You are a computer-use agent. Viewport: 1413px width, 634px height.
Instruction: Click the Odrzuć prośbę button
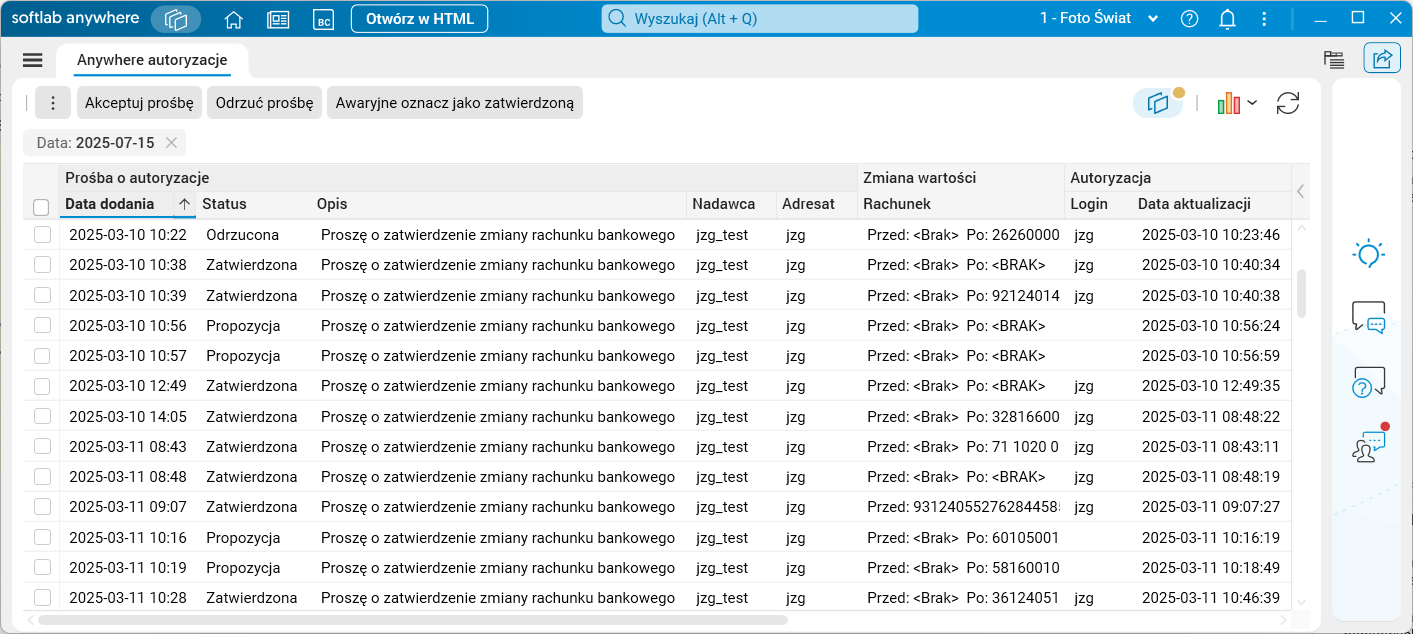pyautogui.click(x=264, y=103)
